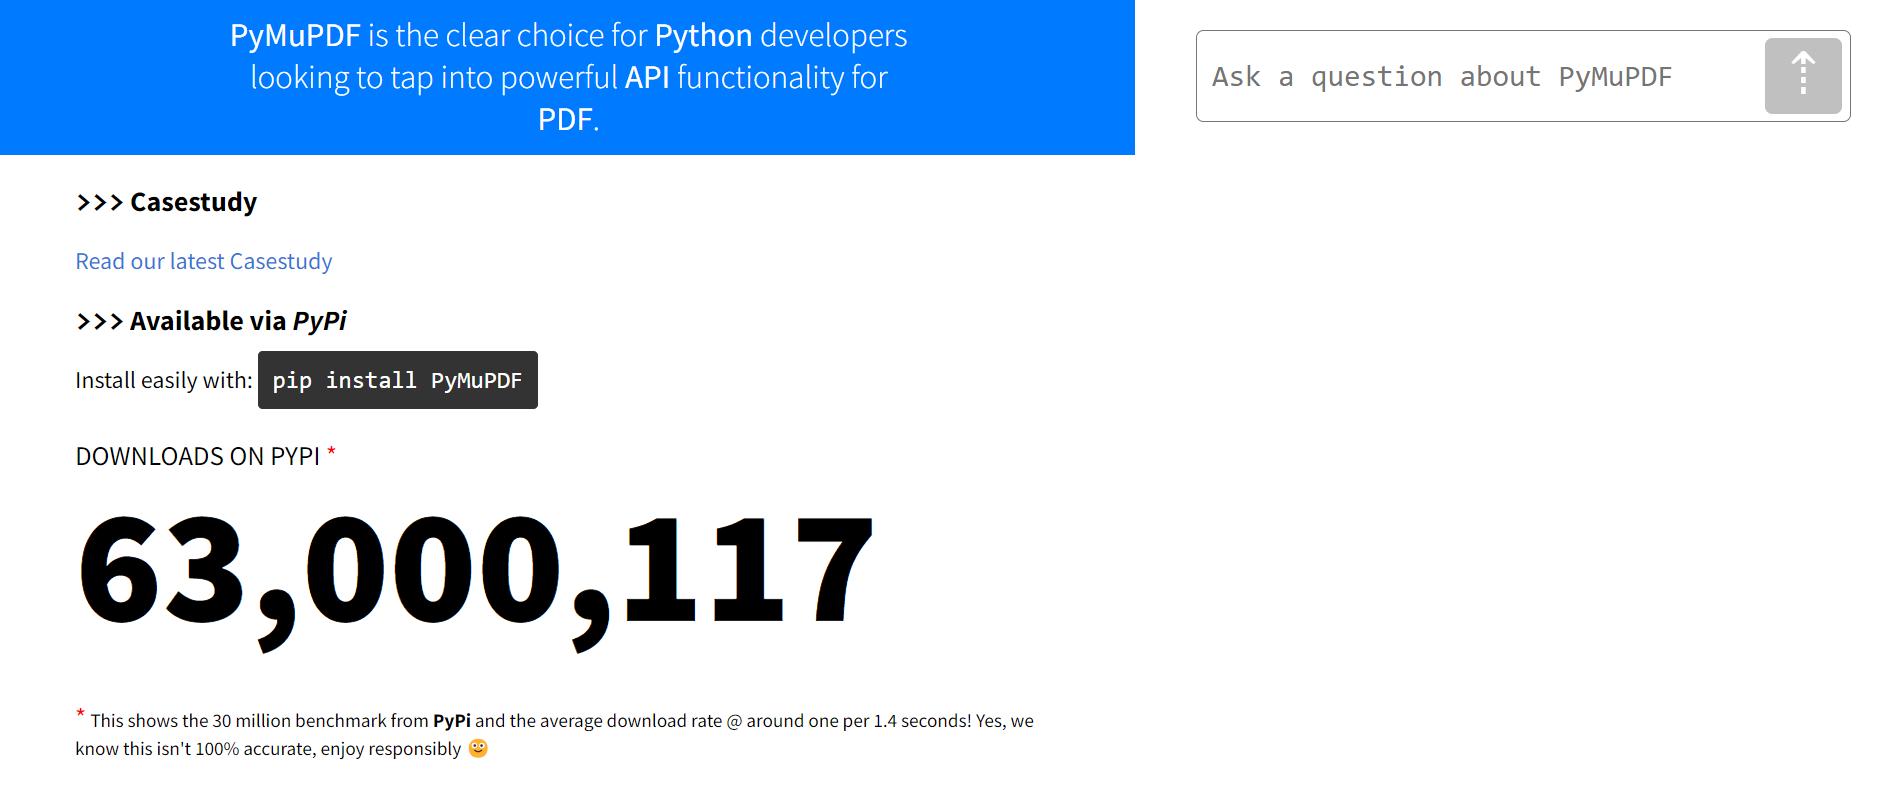Viewport: 1889px width, 790px height.
Task: Click the Install easily with label
Action: pos(164,380)
